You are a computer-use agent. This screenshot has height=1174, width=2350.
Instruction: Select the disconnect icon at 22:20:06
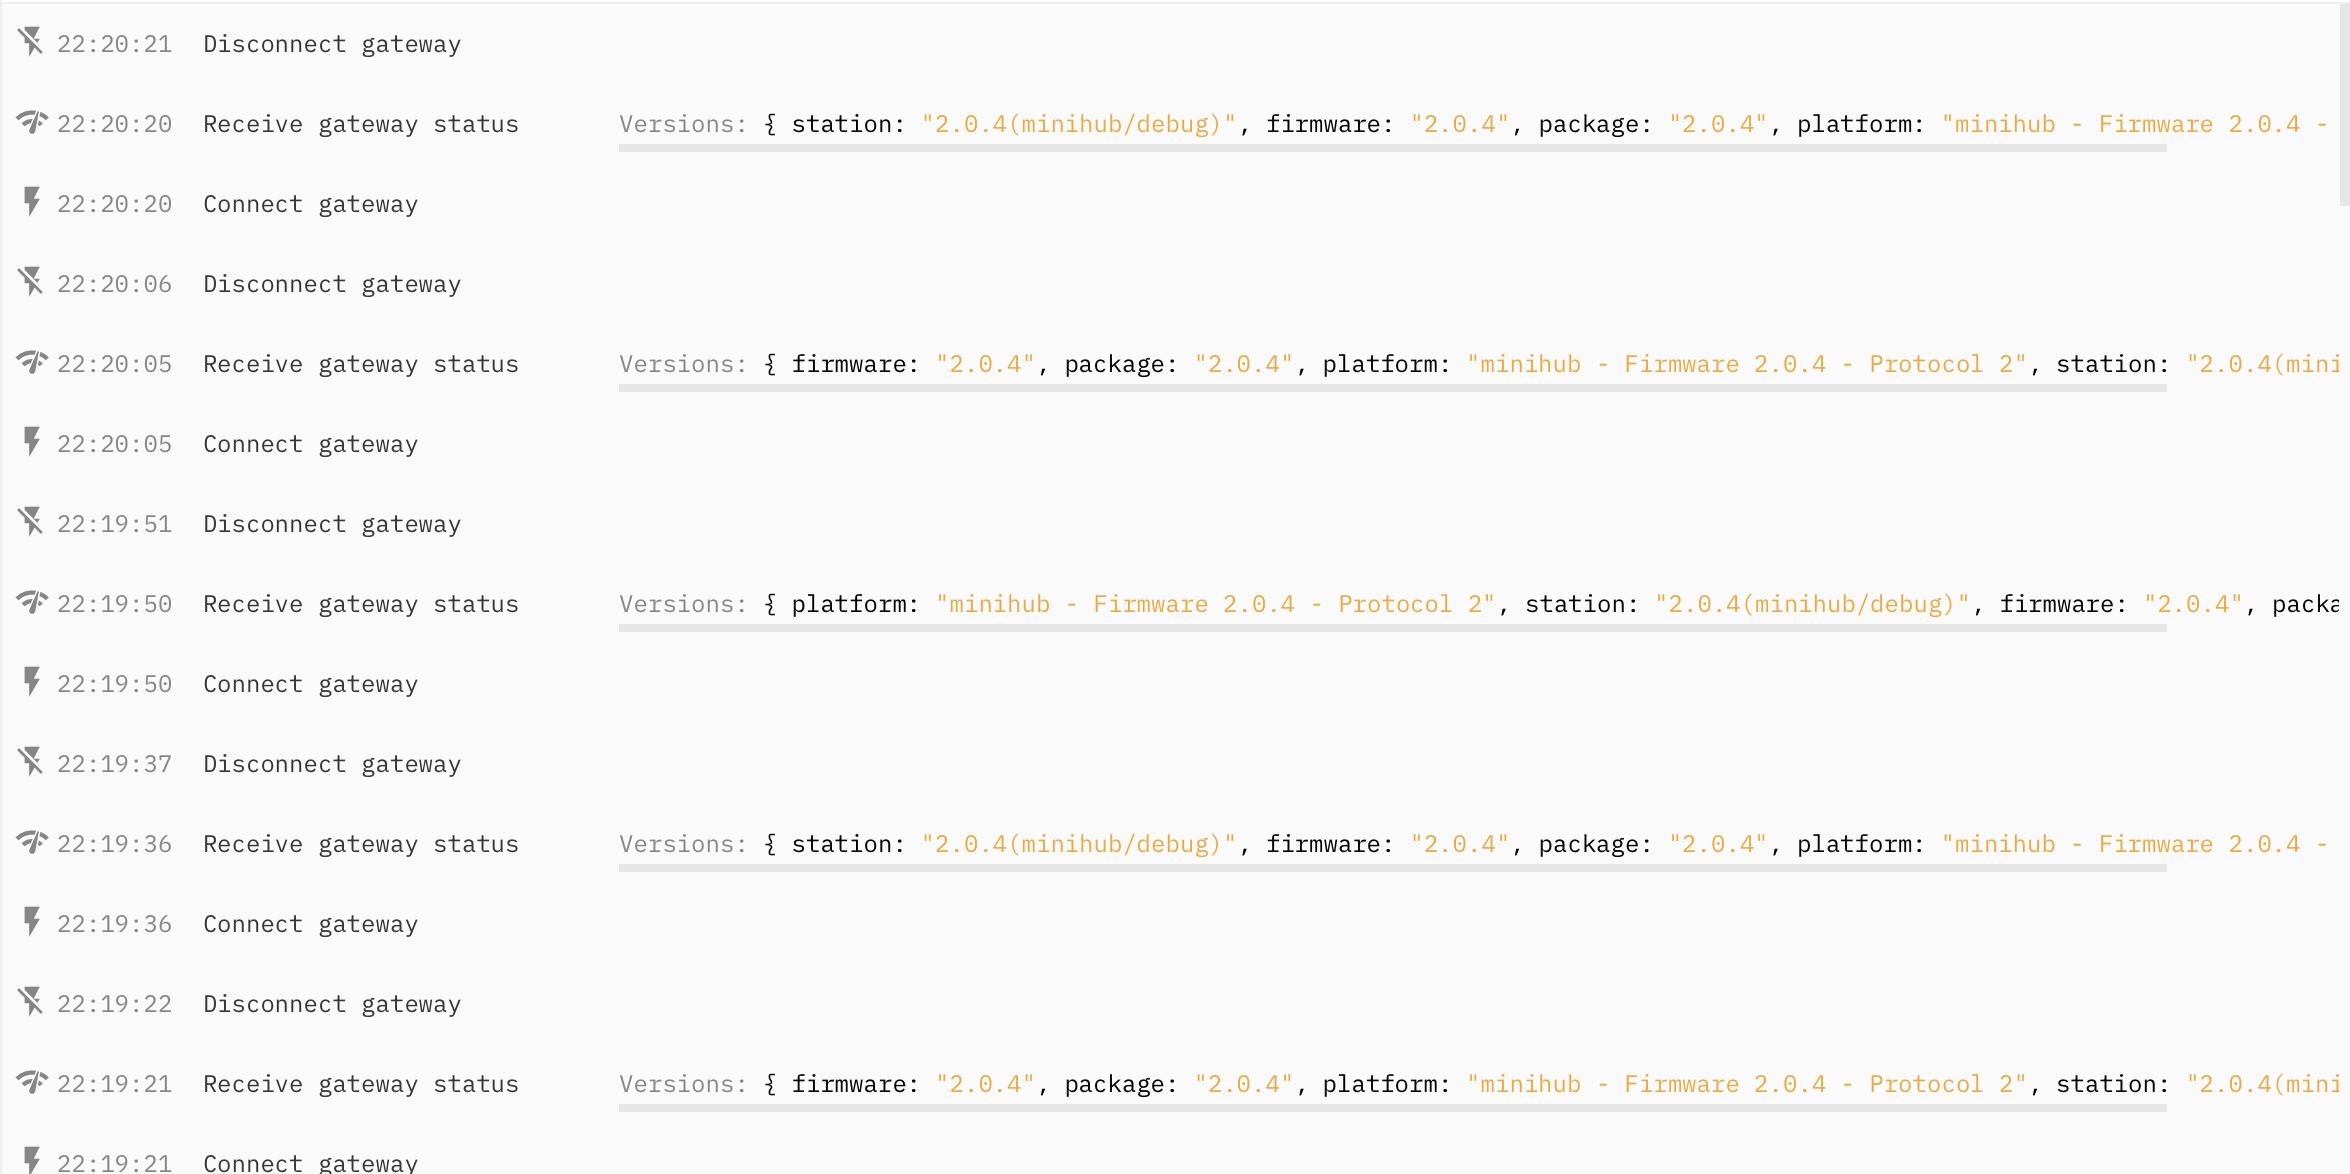click(x=31, y=282)
